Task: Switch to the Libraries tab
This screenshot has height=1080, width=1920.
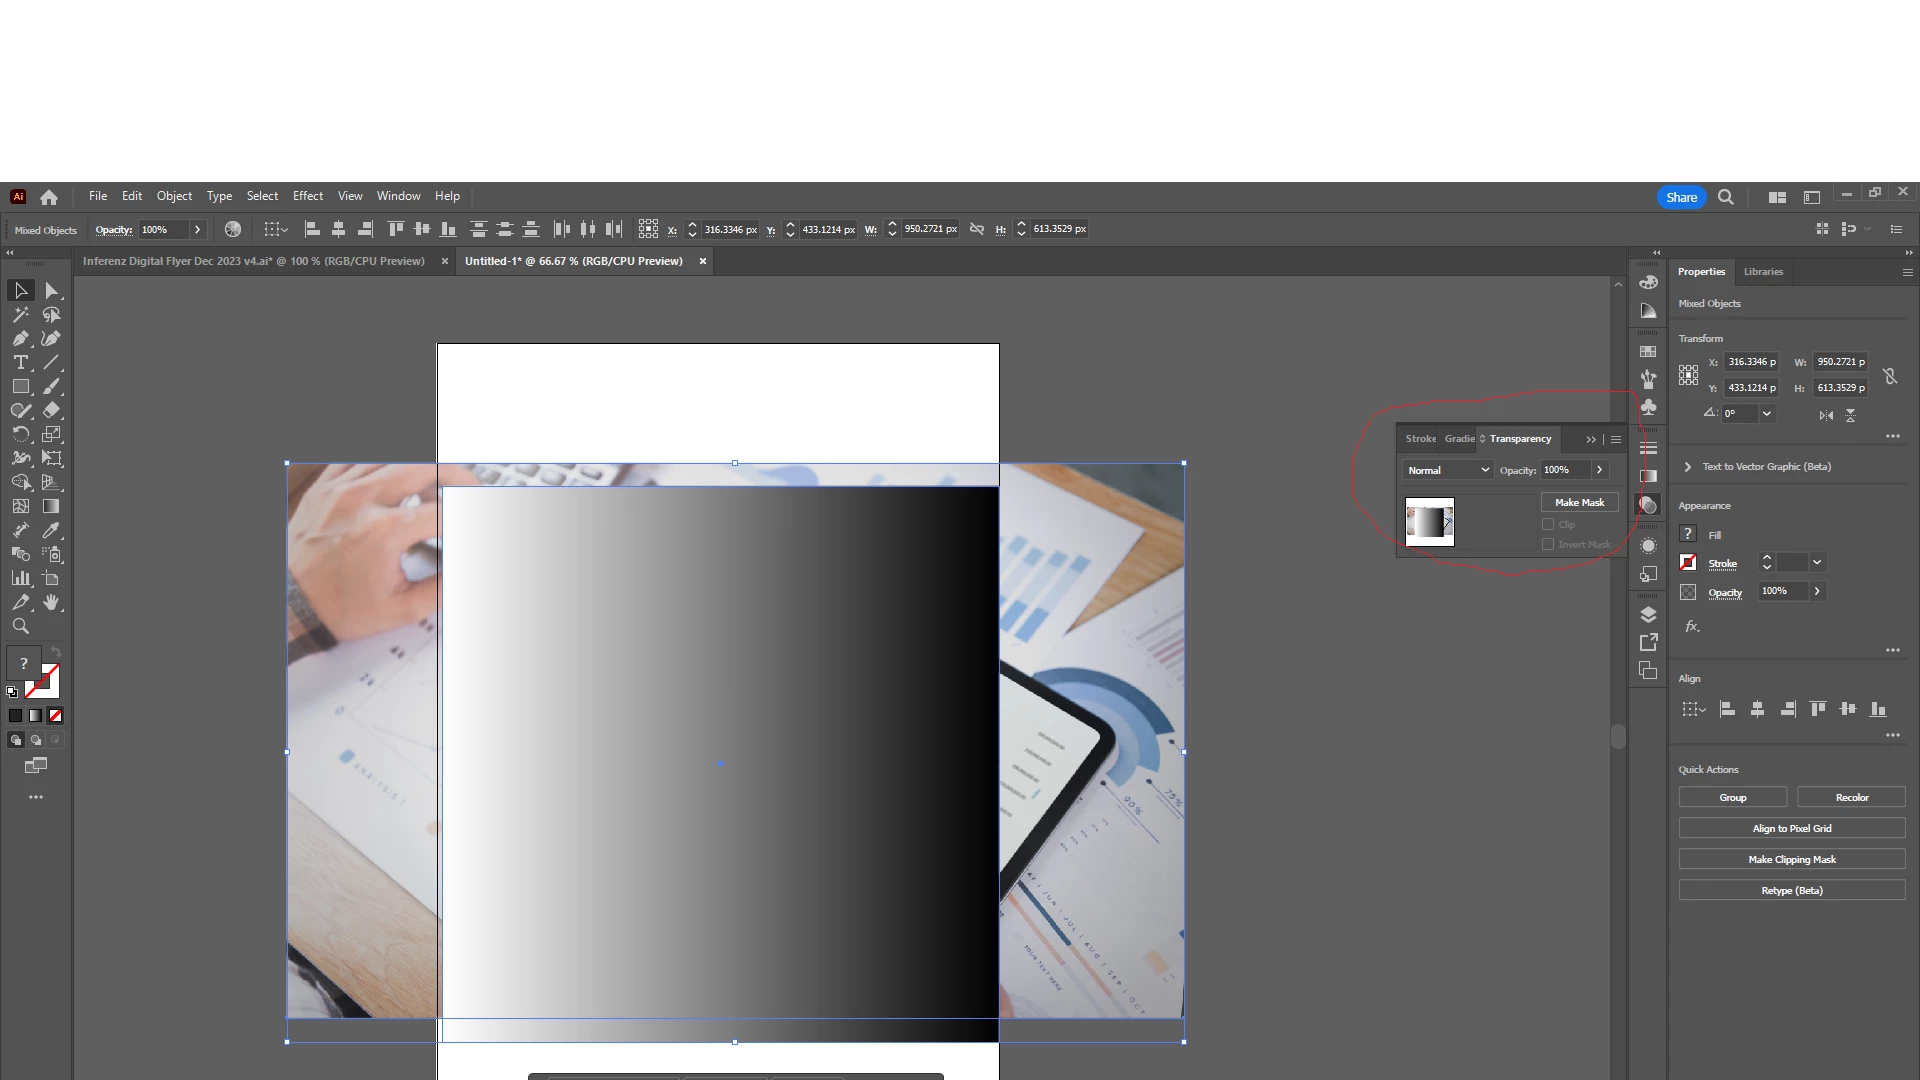Action: (1763, 272)
